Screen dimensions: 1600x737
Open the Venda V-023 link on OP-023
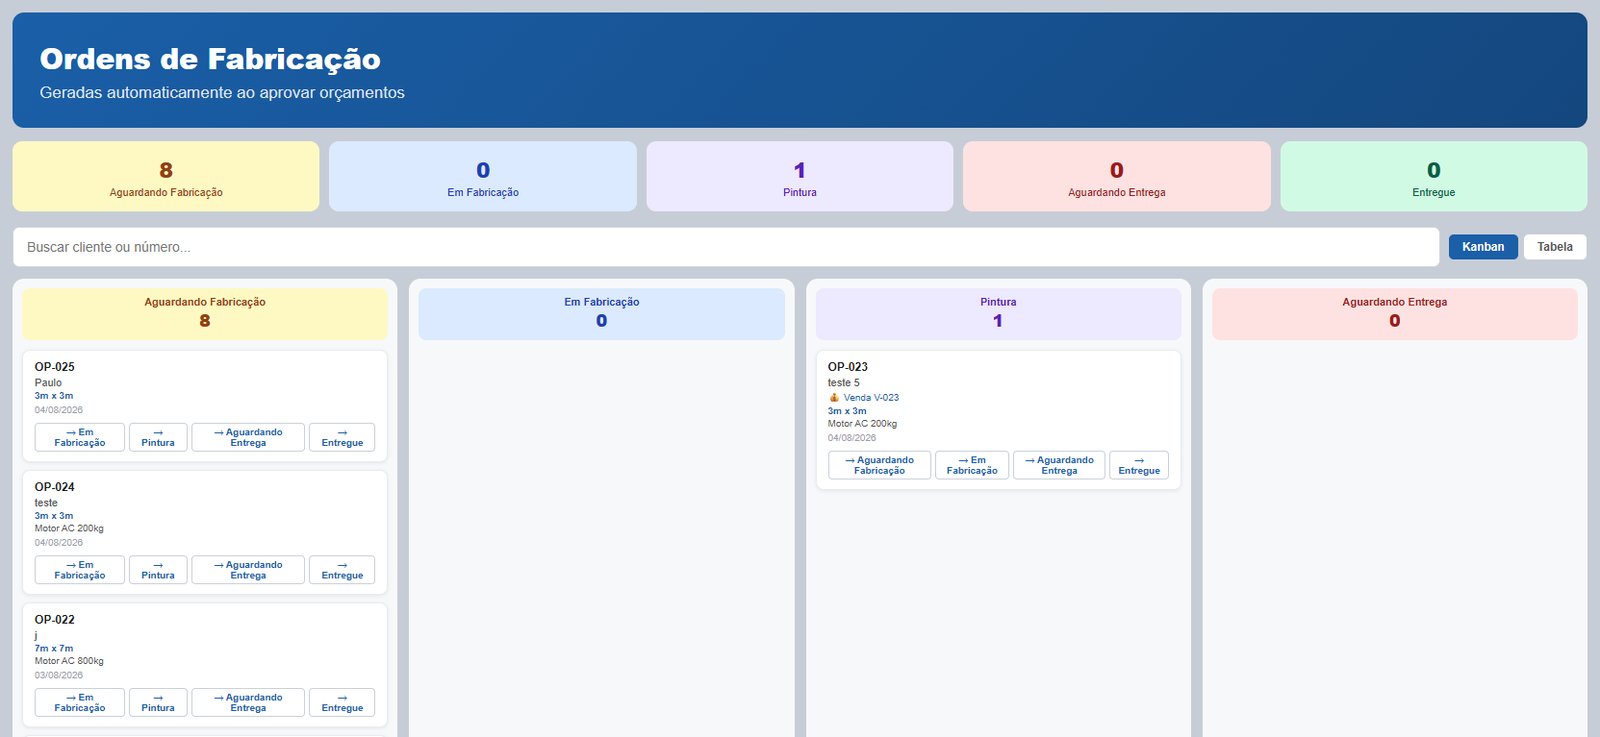[x=871, y=397]
